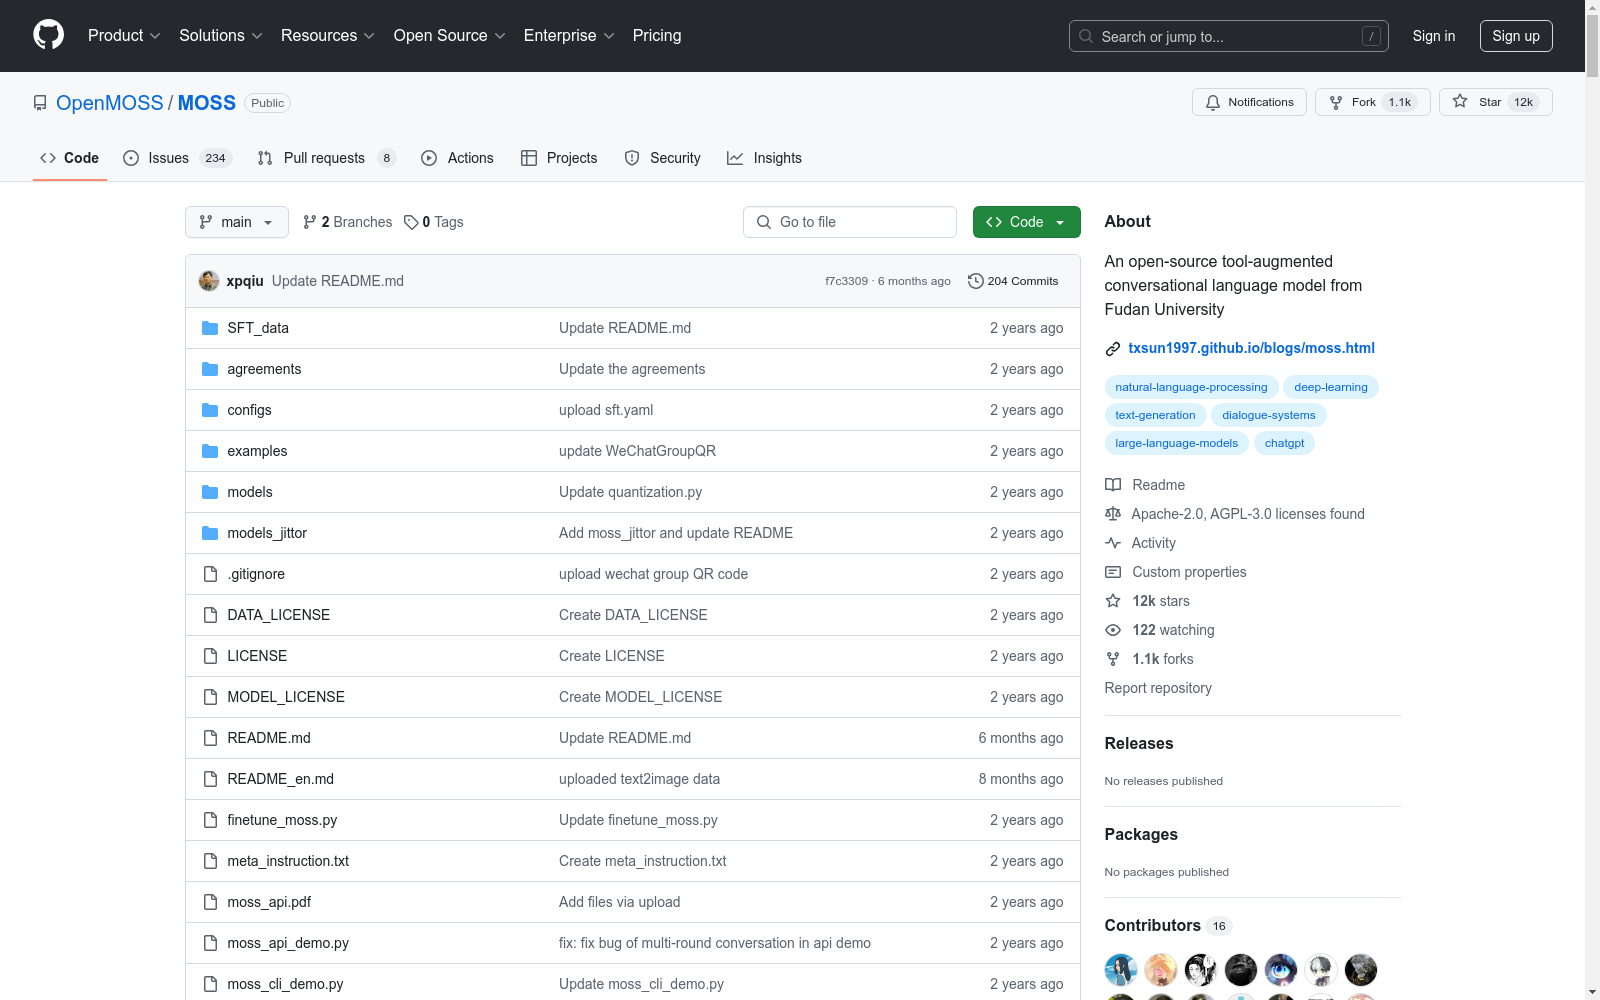Click the README.md file icon

[x=210, y=738]
